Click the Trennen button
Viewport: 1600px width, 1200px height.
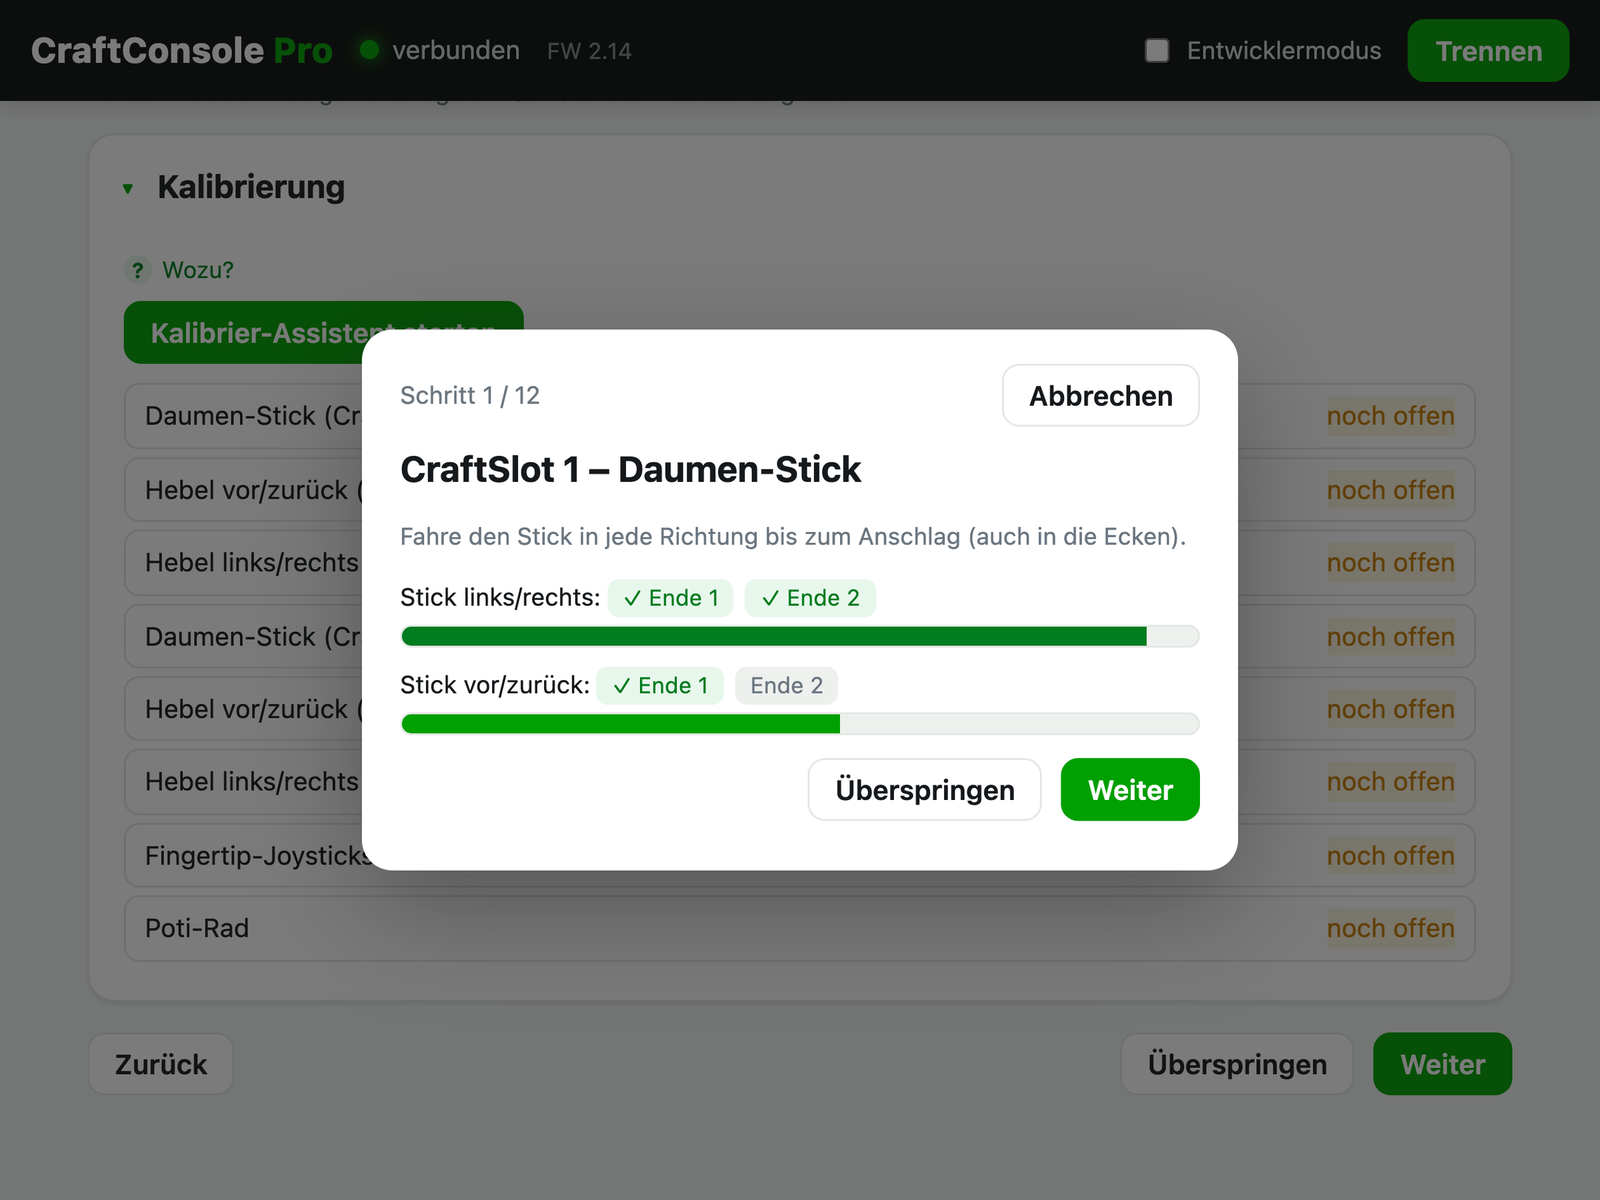(1488, 51)
